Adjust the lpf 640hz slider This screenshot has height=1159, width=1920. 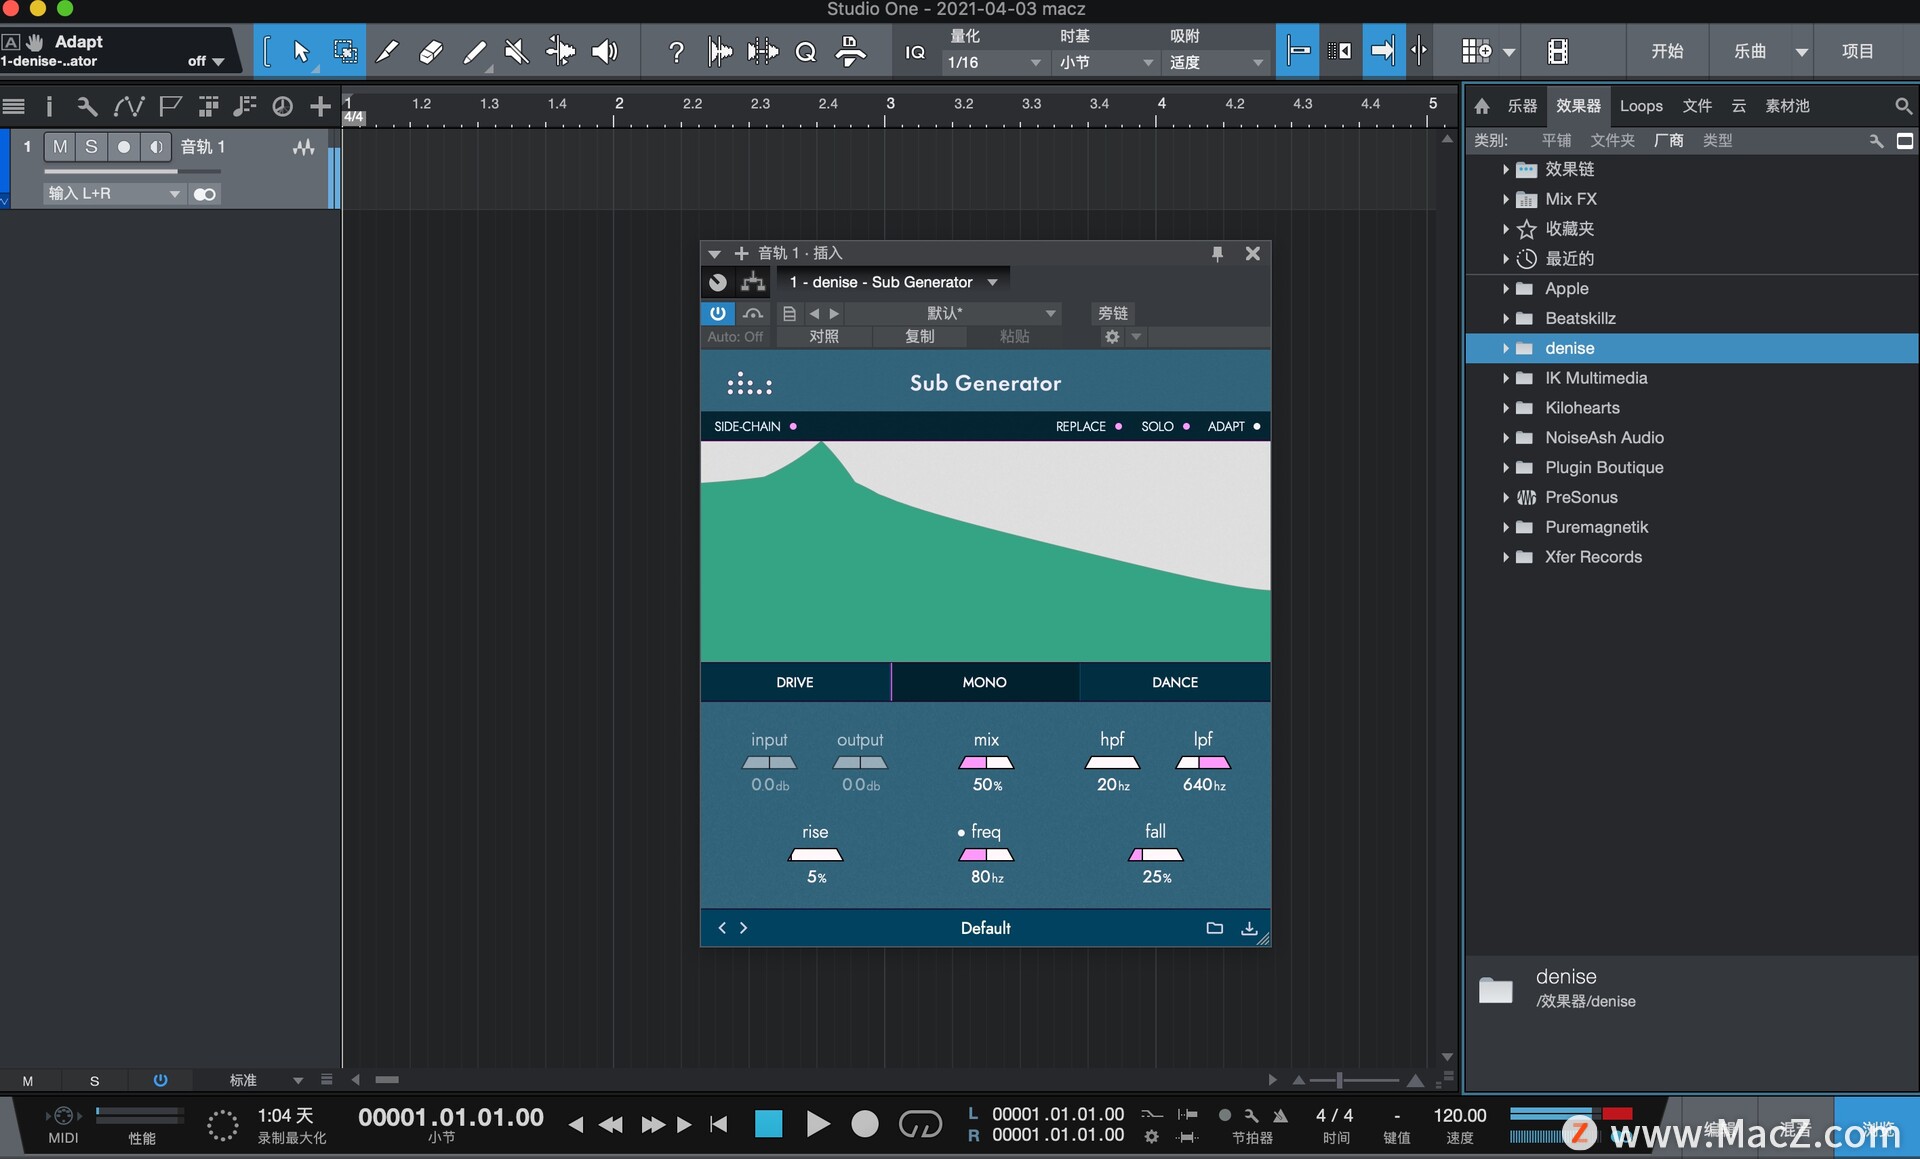[1203, 763]
